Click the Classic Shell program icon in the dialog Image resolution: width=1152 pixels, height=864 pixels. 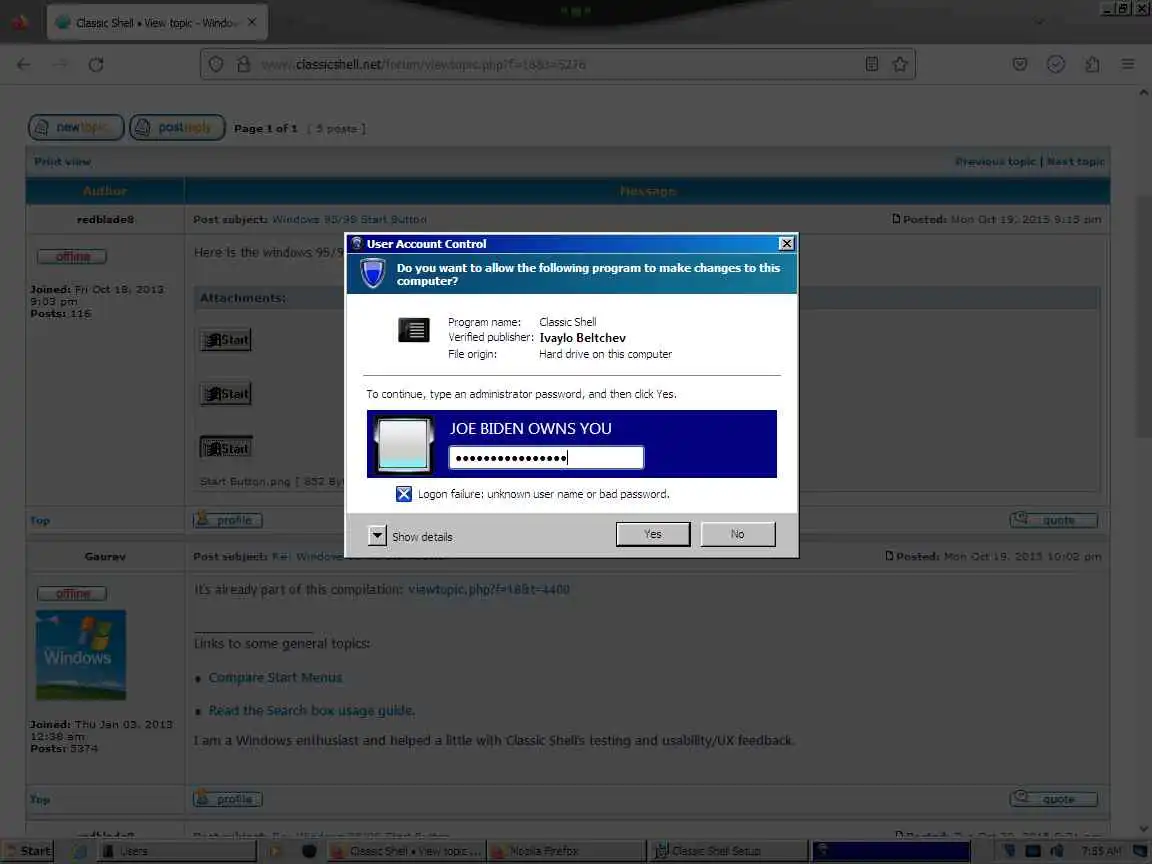[414, 330]
